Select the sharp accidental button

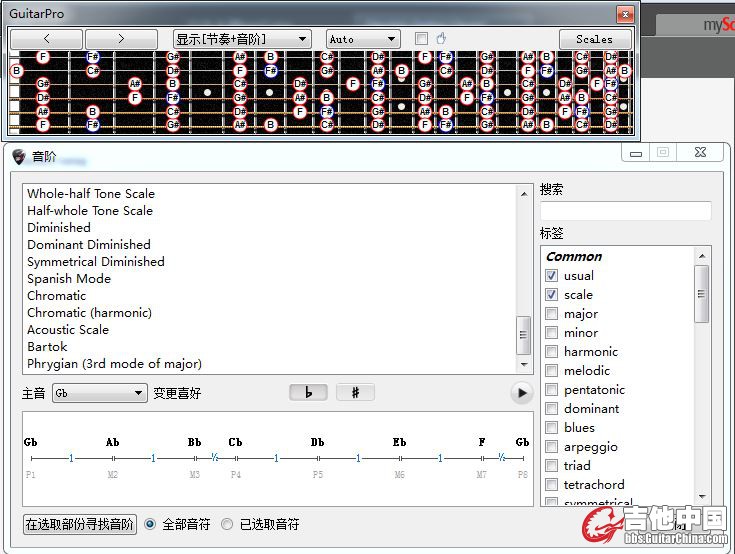[355, 393]
